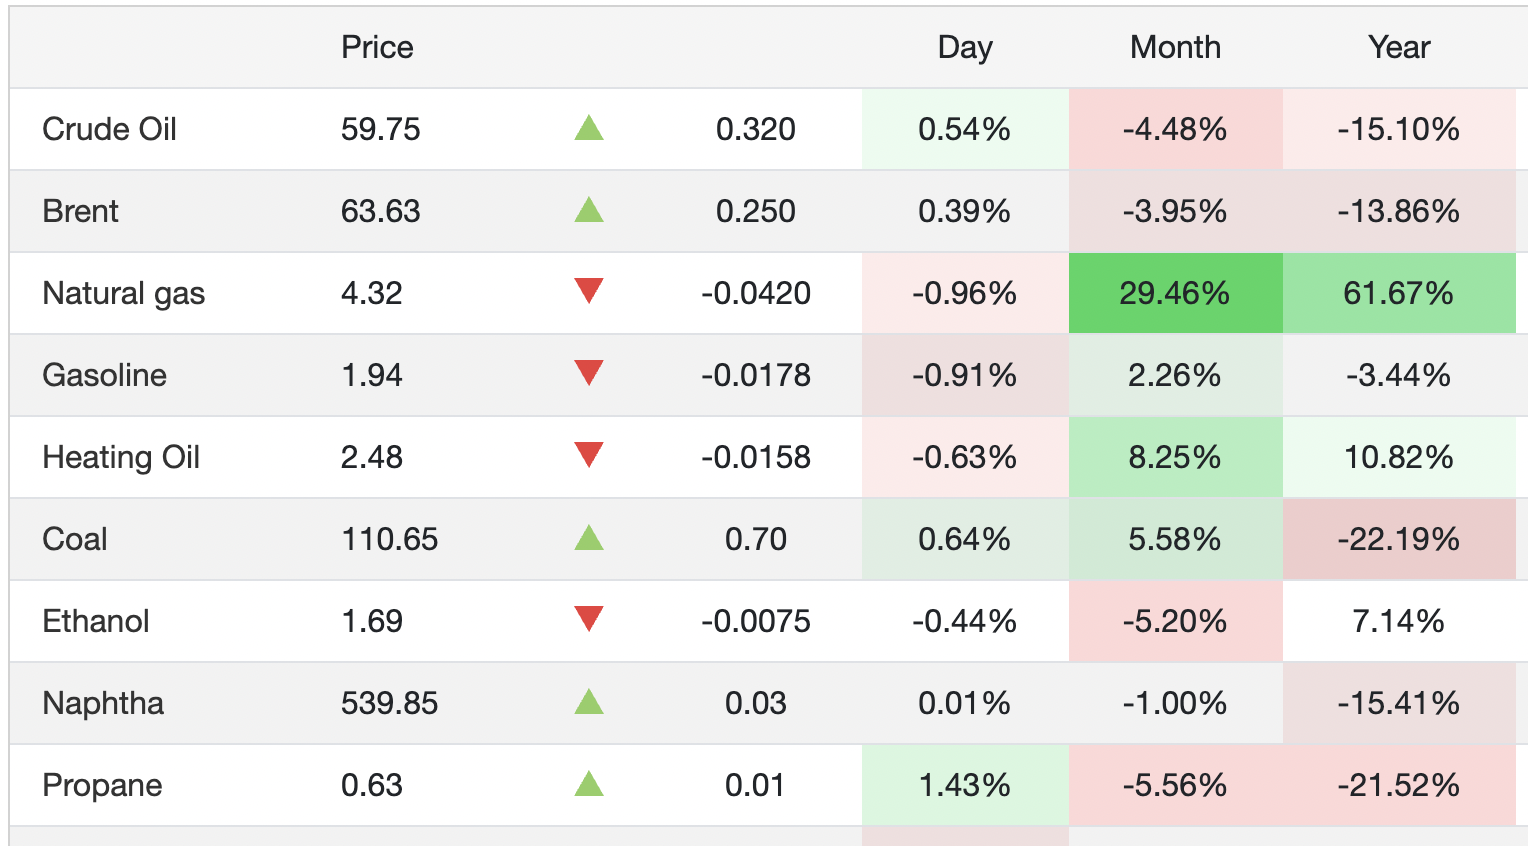This screenshot has width=1528, height=846.
Task: Sort by the Year column header
Action: tap(1399, 47)
